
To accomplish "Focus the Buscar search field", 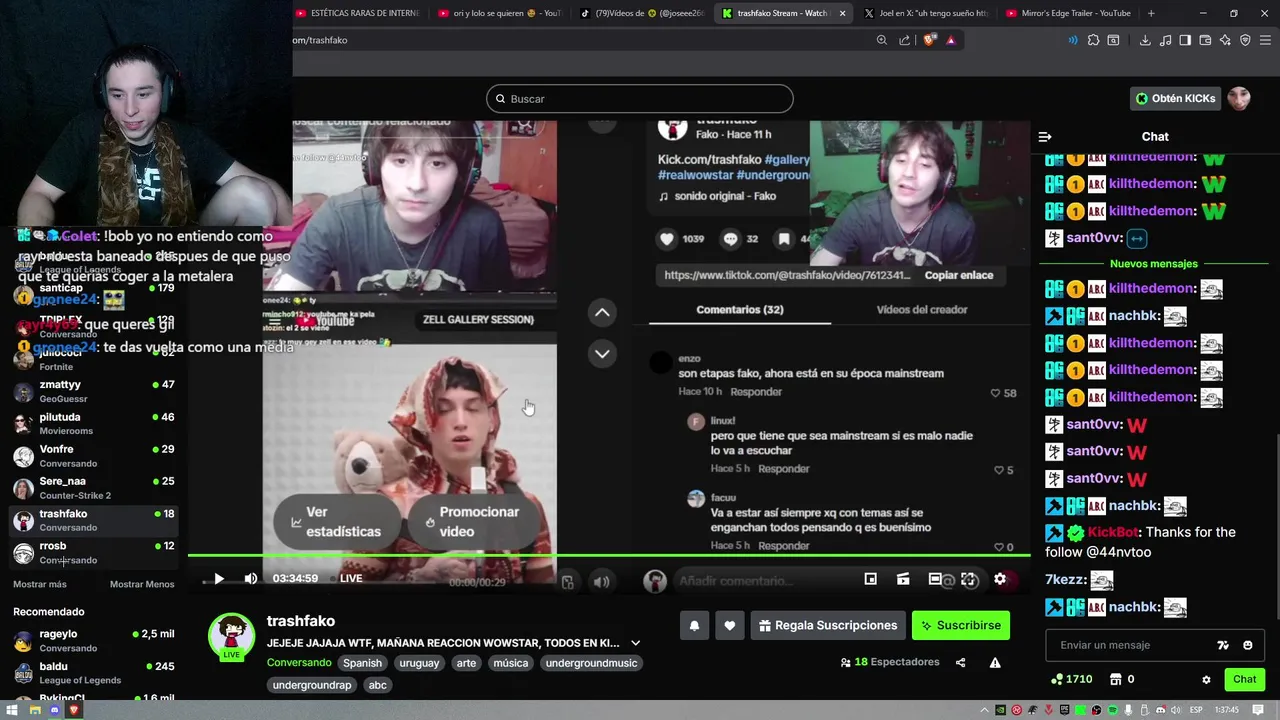I will (640, 99).
